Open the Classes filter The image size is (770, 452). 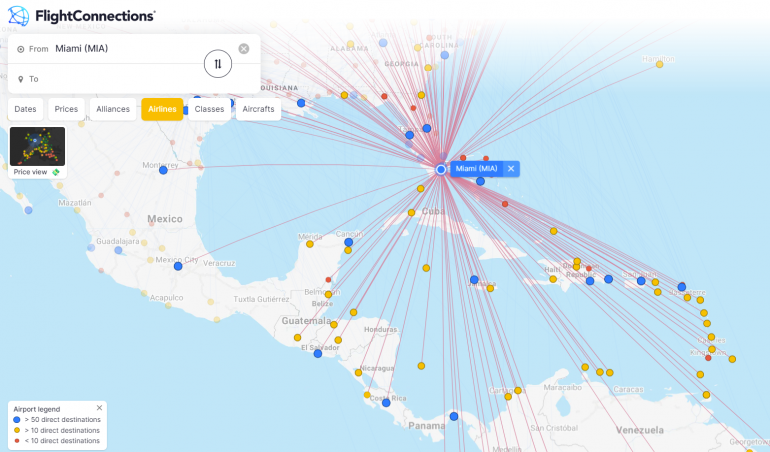pyautogui.click(x=209, y=109)
